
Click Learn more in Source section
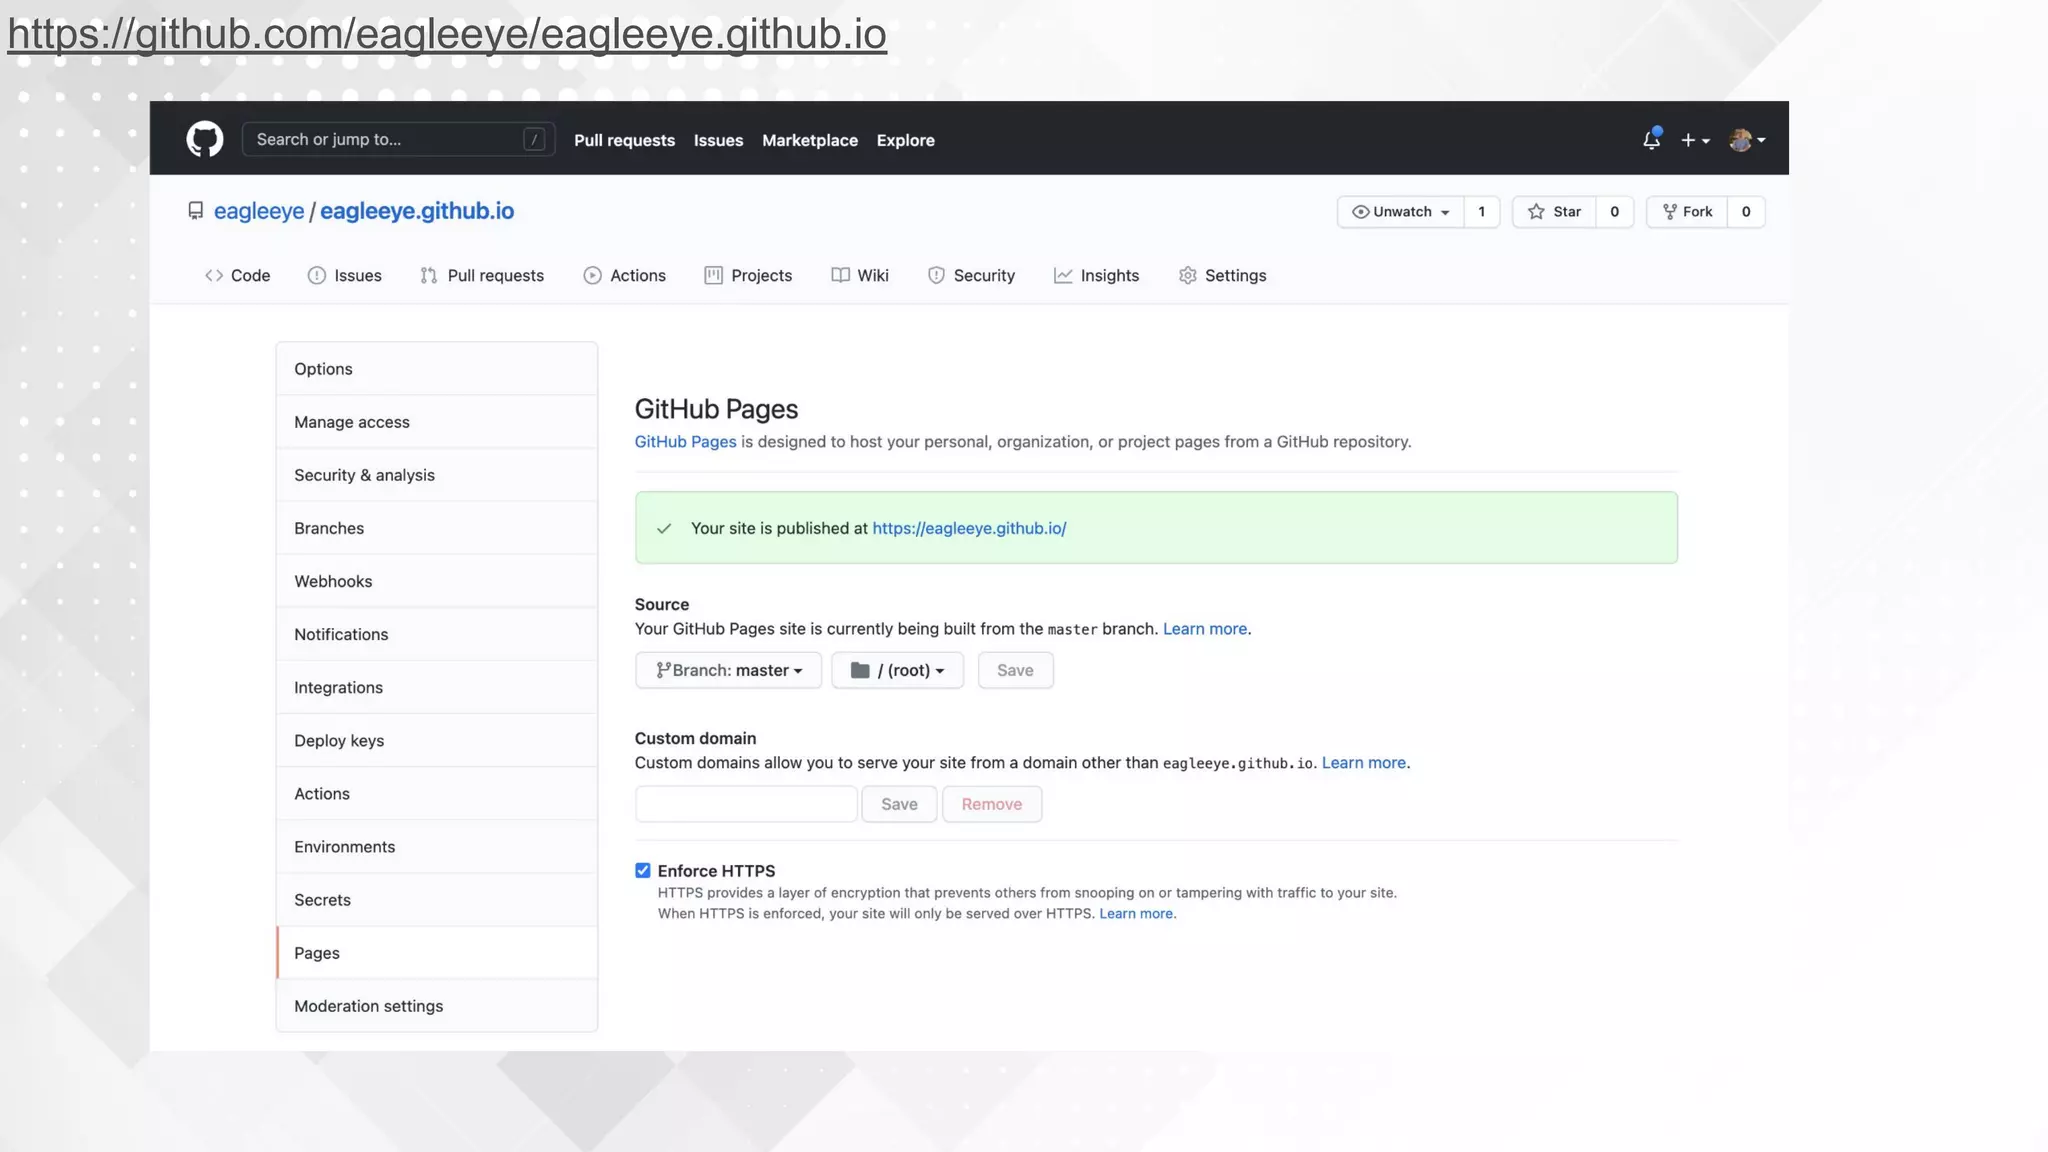[x=1205, y=629]
